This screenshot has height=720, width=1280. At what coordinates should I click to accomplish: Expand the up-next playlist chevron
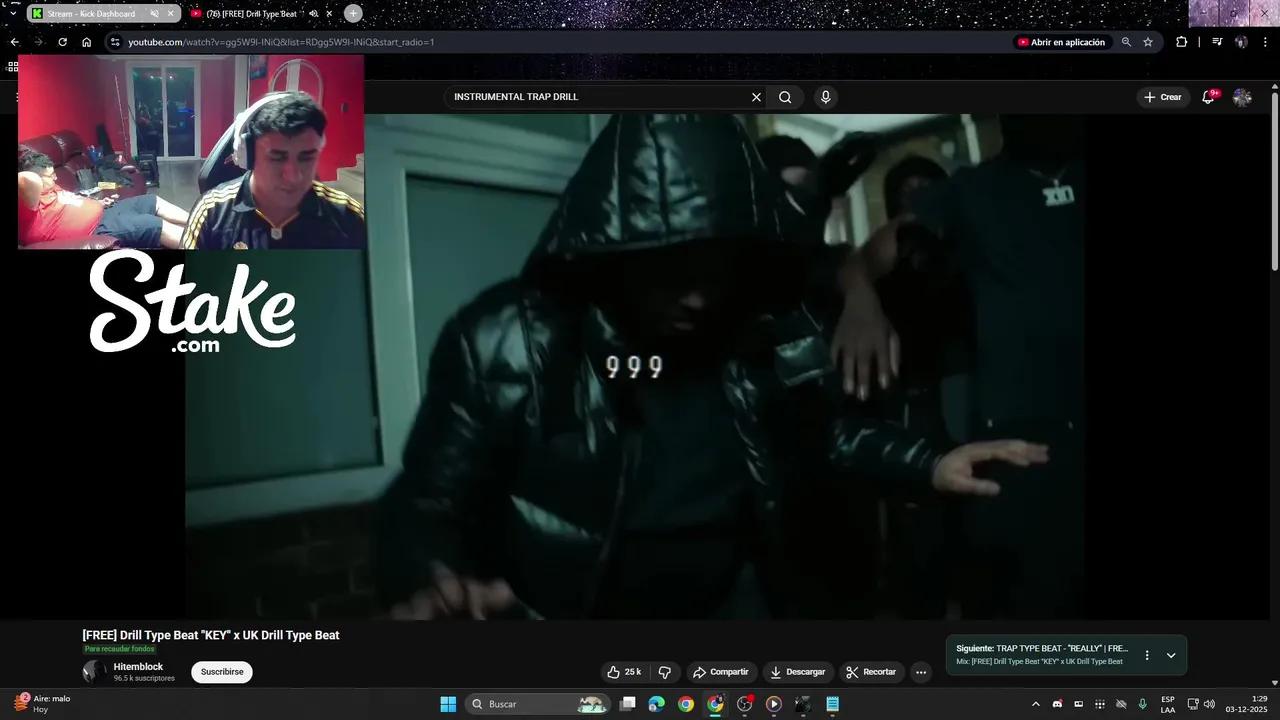point(1171,656)
